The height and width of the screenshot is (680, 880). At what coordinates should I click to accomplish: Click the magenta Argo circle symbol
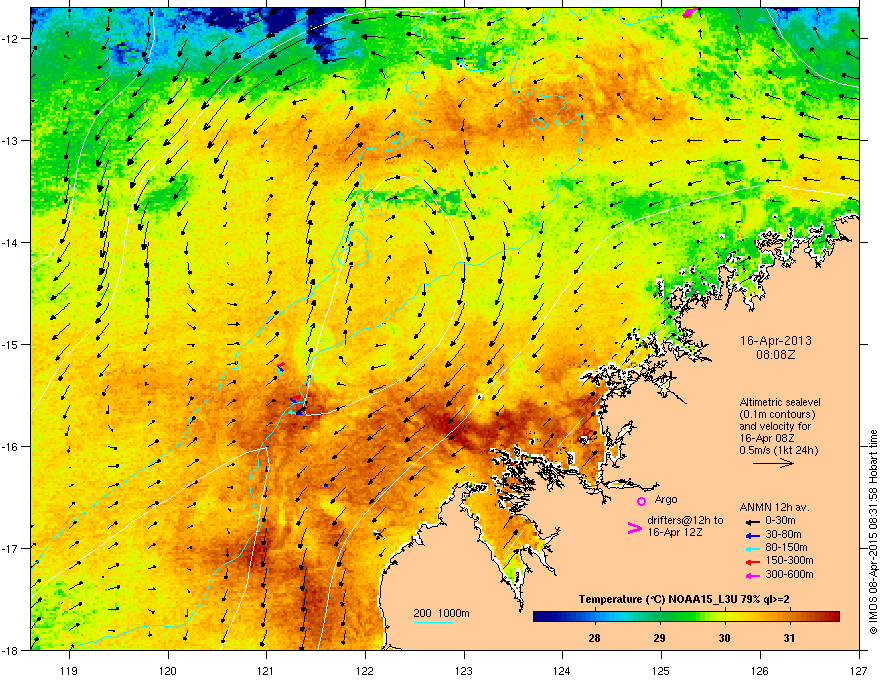click(641, 501)
